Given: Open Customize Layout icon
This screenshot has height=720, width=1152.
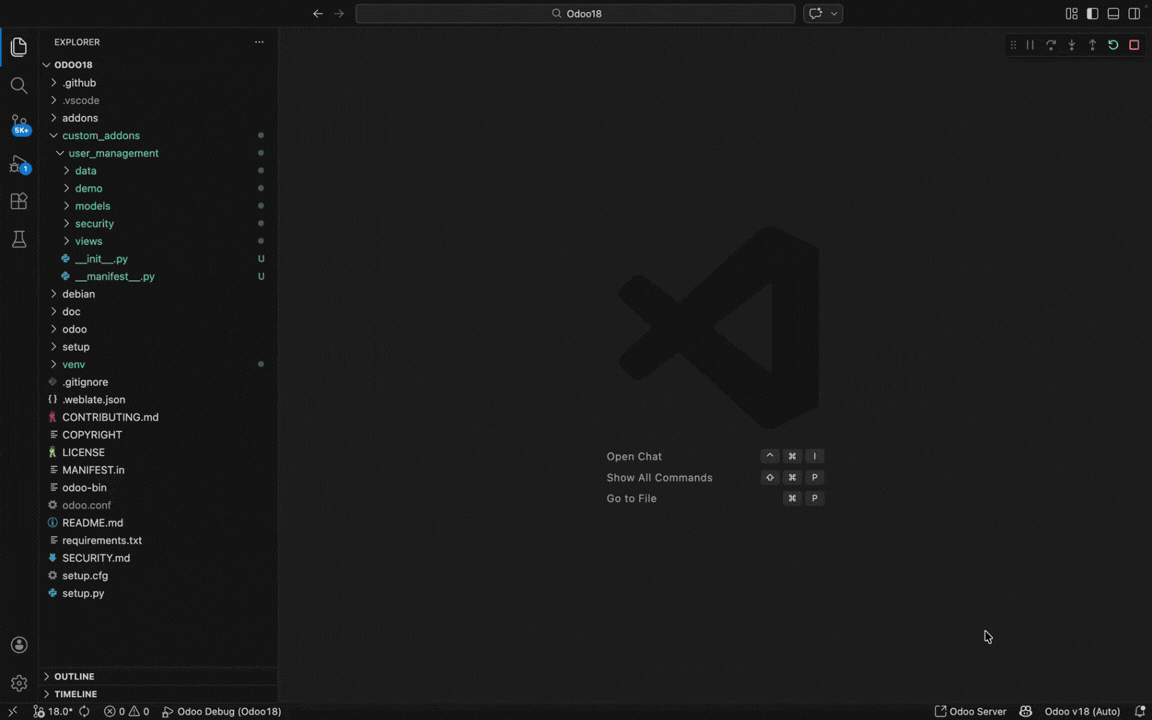Looking at the screenshot, I should point(1072,14).
